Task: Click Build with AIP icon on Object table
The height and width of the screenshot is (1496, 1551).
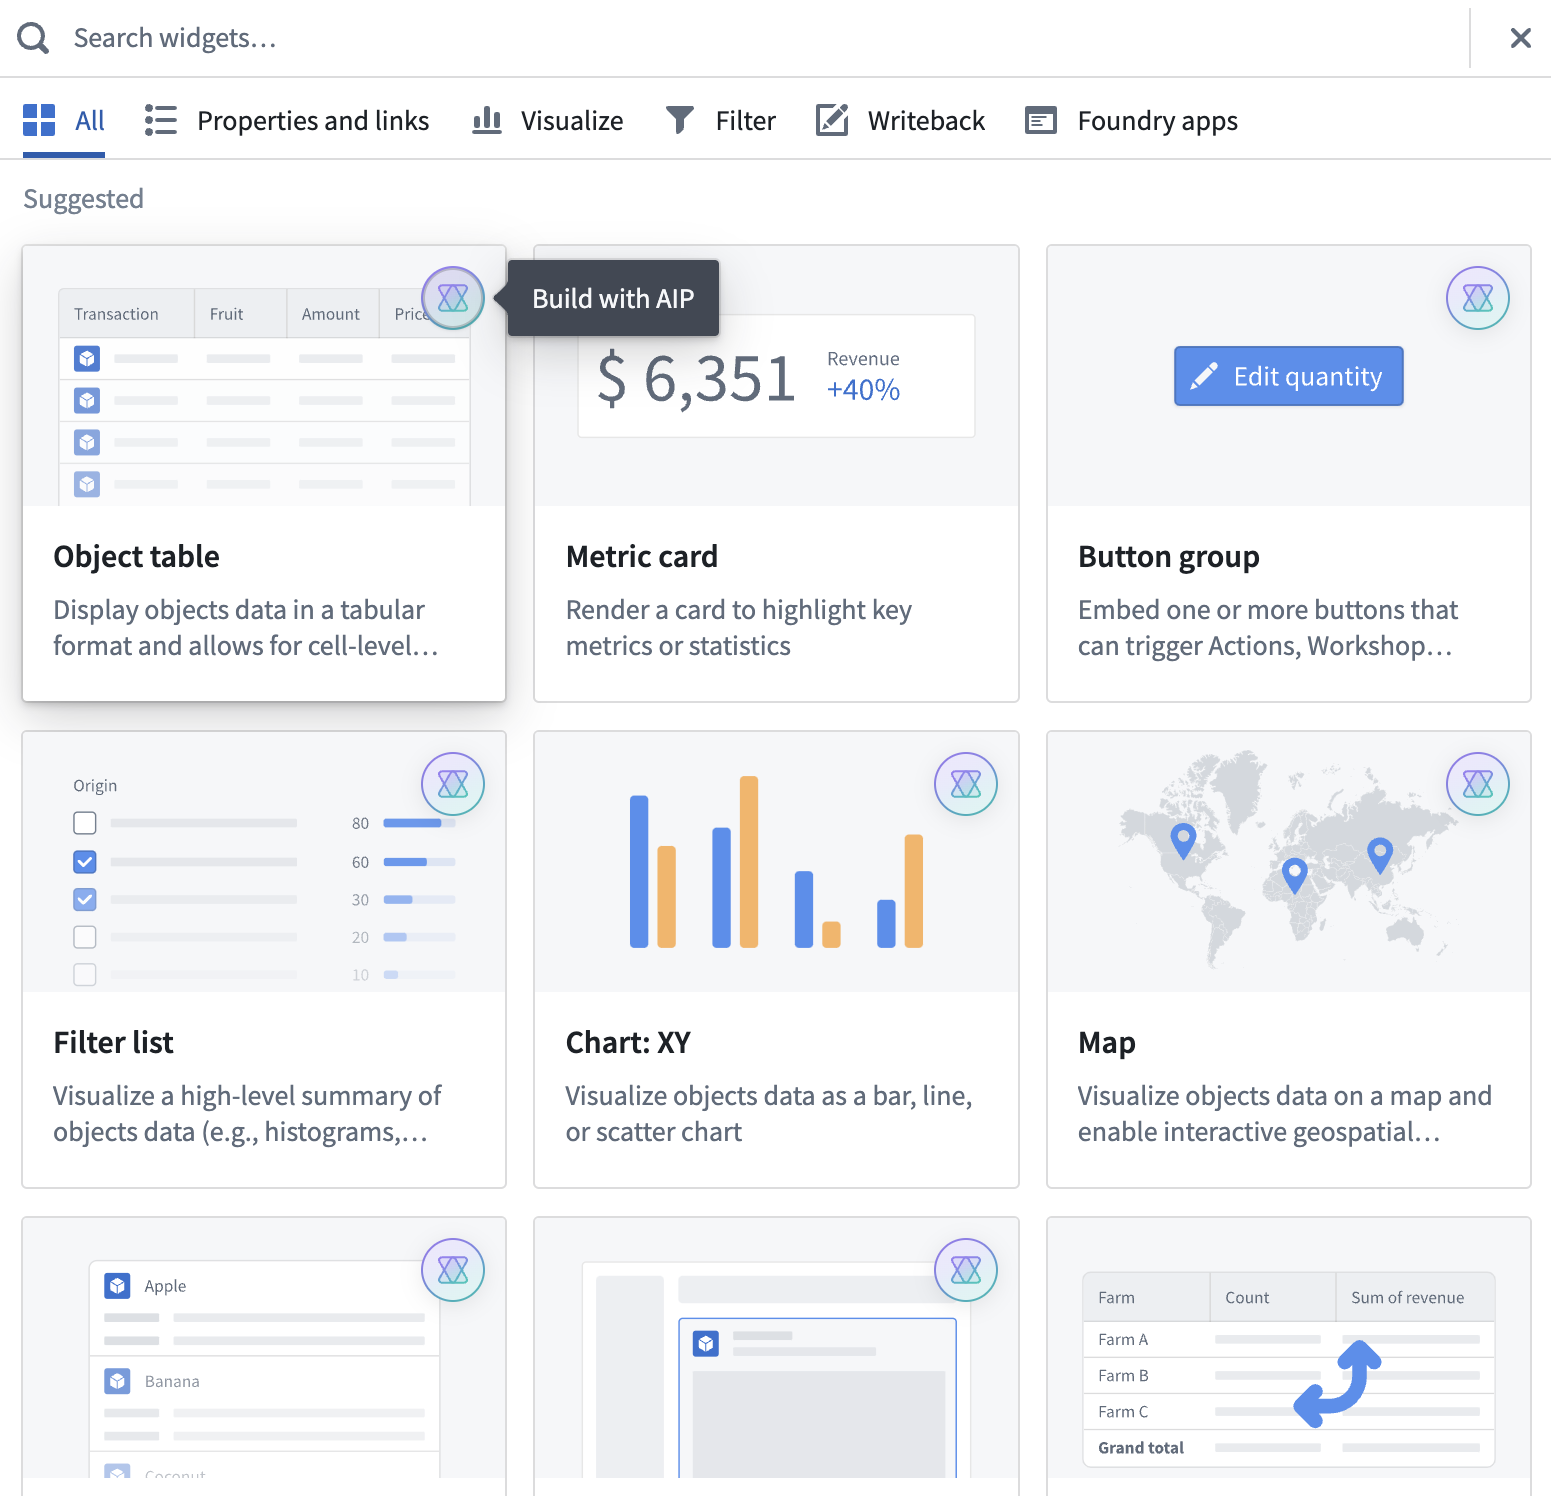Action: (453, 298)
